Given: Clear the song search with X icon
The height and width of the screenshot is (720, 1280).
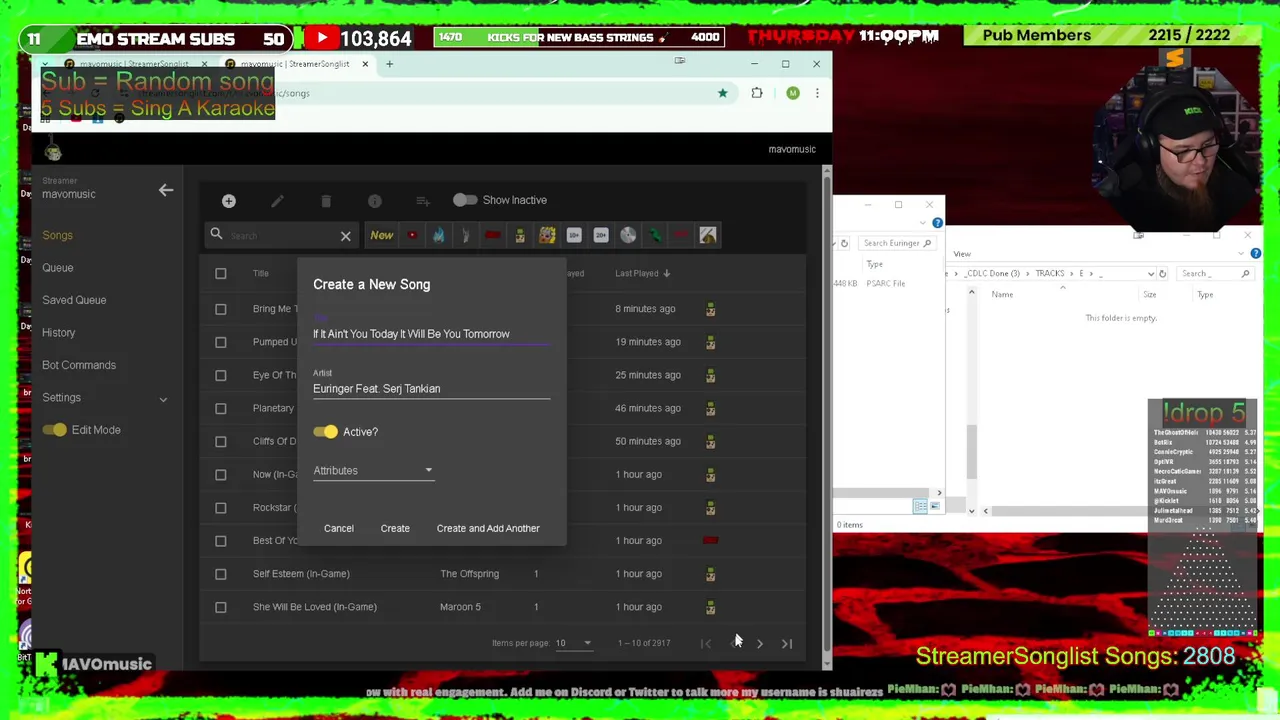Looking at the screenshot, I should 345,236.
